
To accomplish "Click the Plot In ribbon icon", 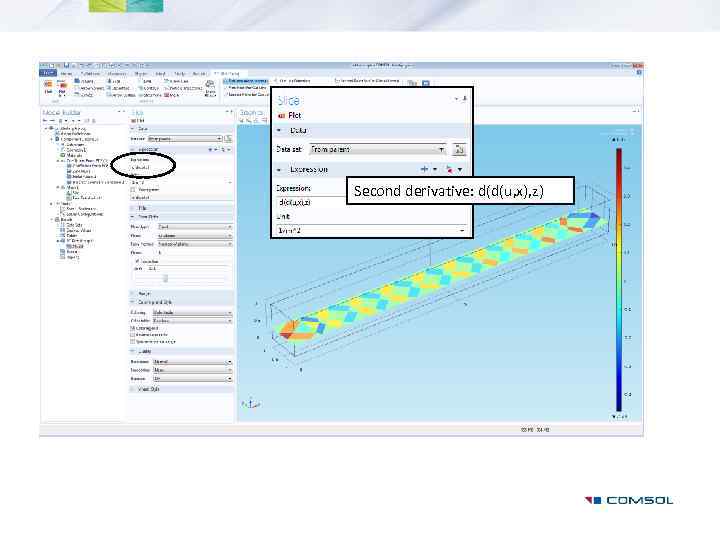I will pos(62,88).
